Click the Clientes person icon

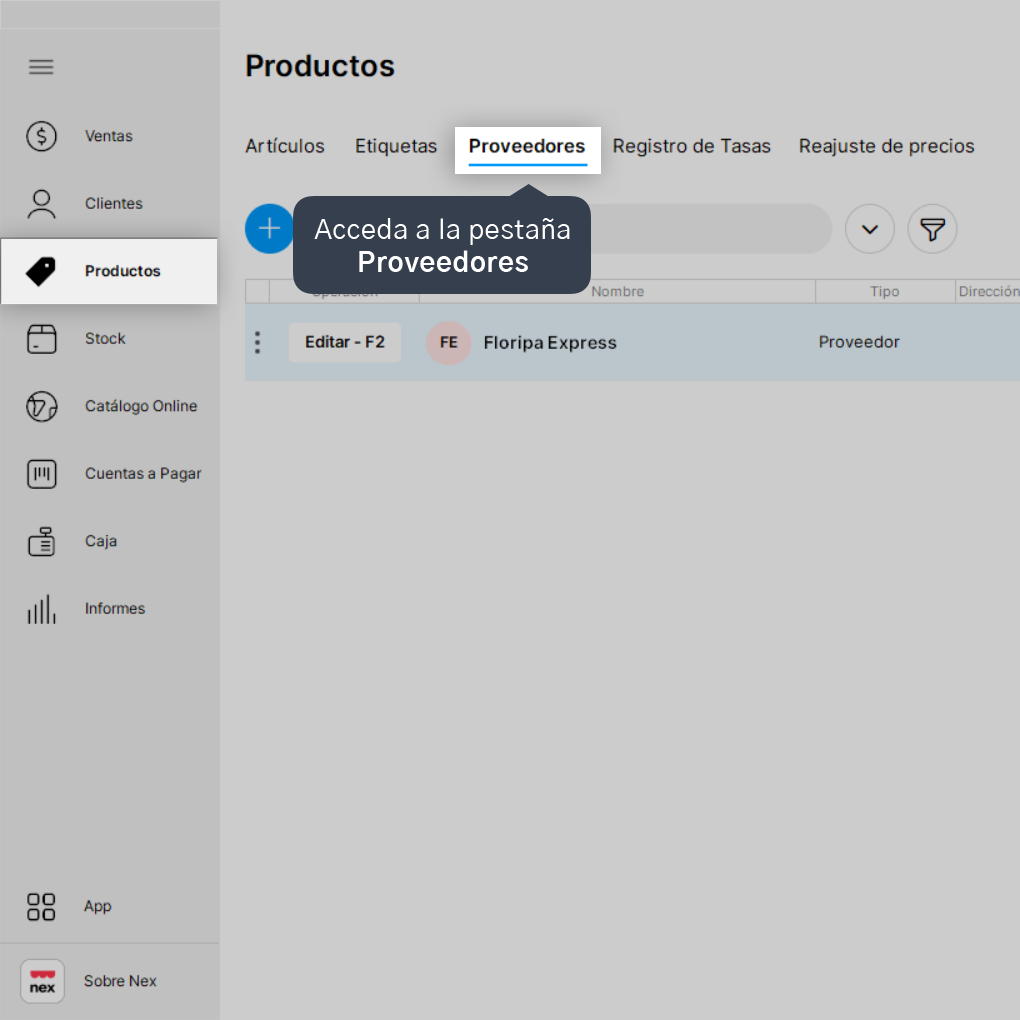(x=42, y=204)
